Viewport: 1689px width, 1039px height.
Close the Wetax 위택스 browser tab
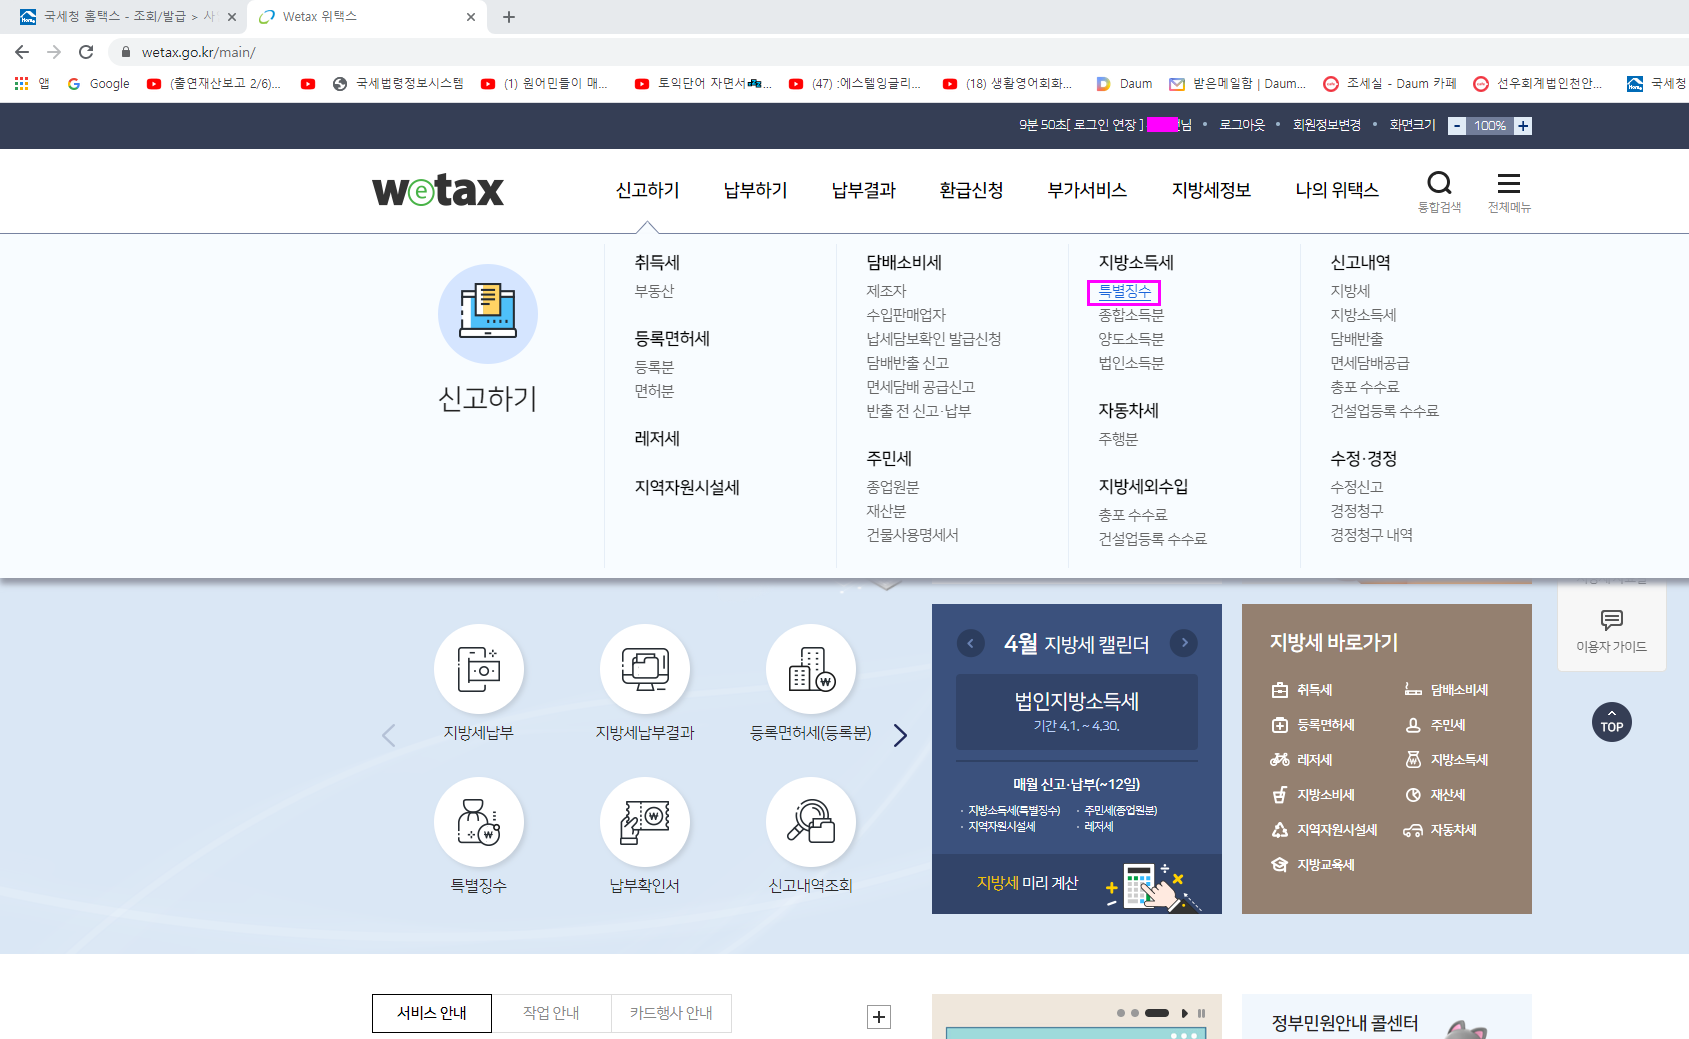click(471, 17)
